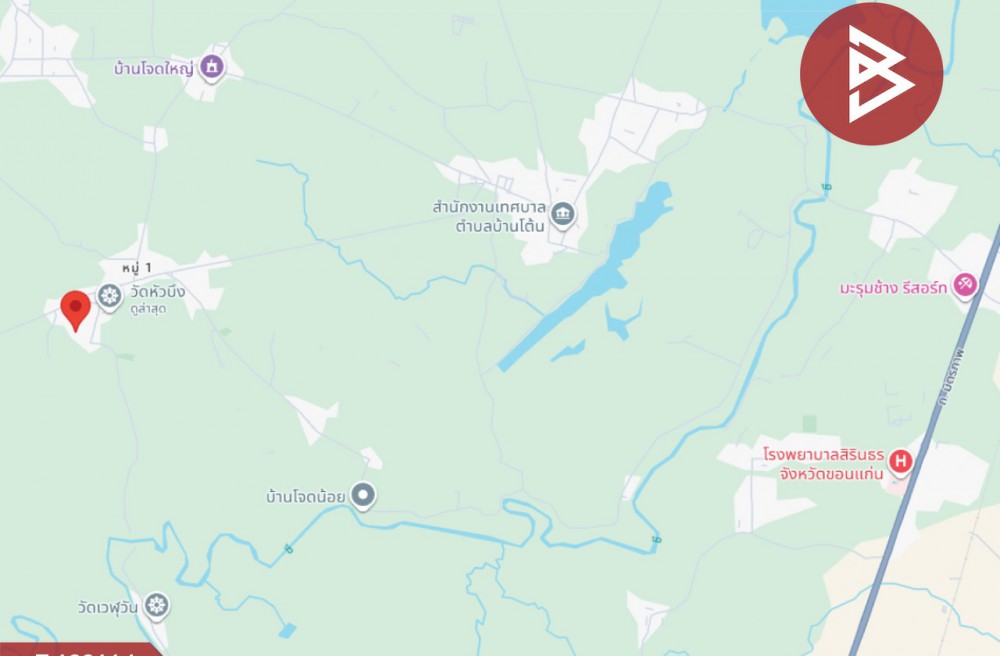This screenshot has width=1000, height=656.
Task: Click the สำนักงานเทศบาล government building icon
Action: tap(562, 214)
